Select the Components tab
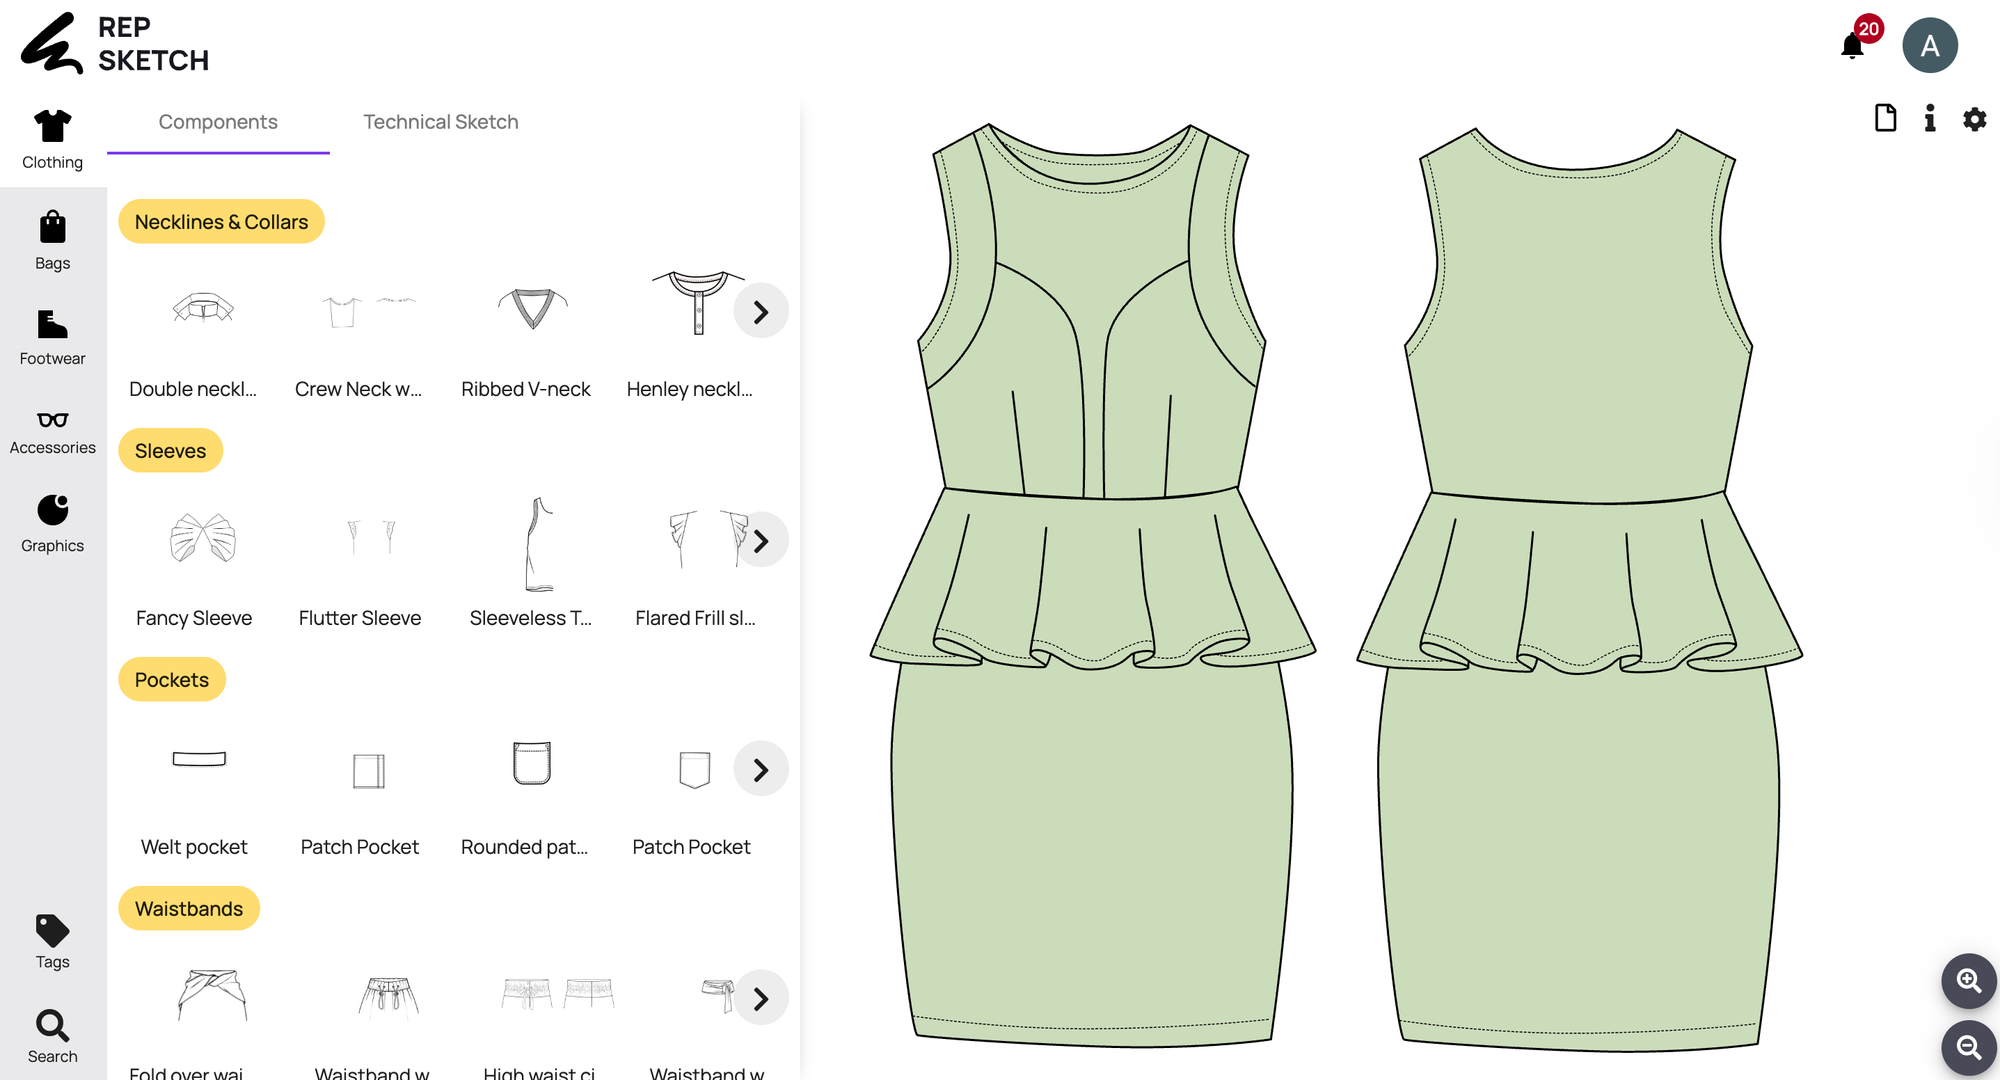Image resolution: width=2000 pixels, height=1080 pixels. [x=218, y=121]
